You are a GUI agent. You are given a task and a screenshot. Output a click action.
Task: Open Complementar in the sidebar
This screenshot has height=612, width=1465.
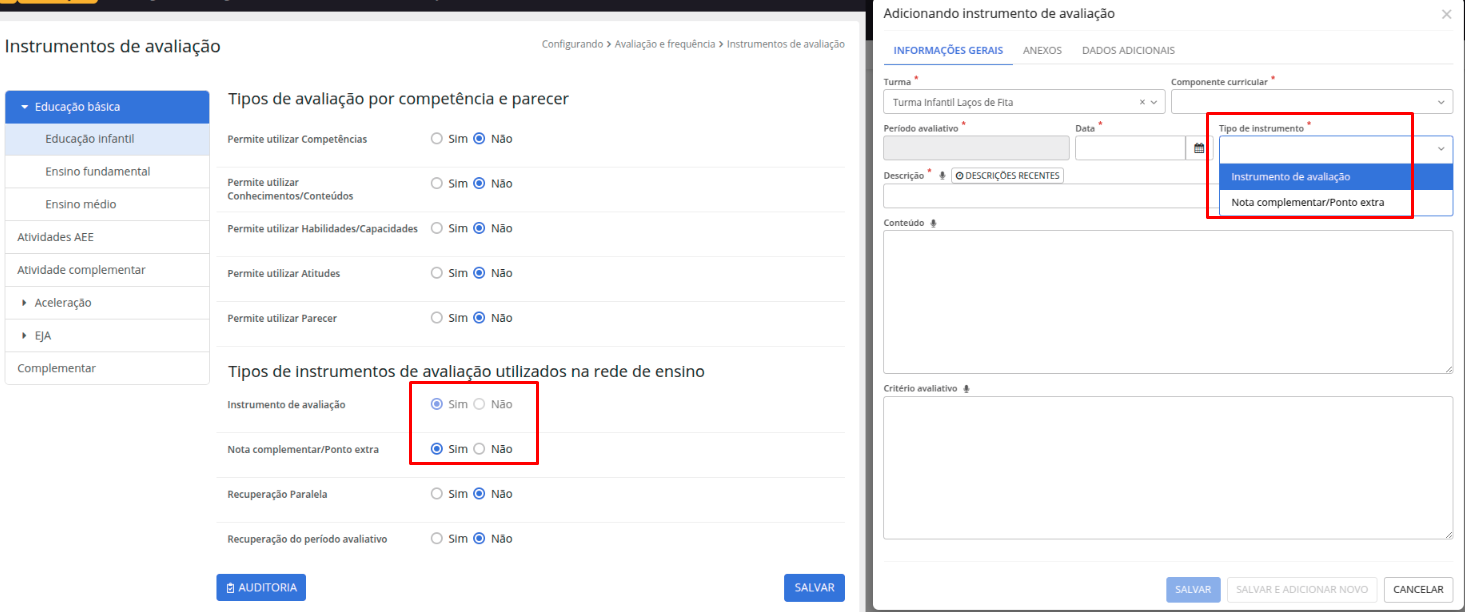click(107, 368)
